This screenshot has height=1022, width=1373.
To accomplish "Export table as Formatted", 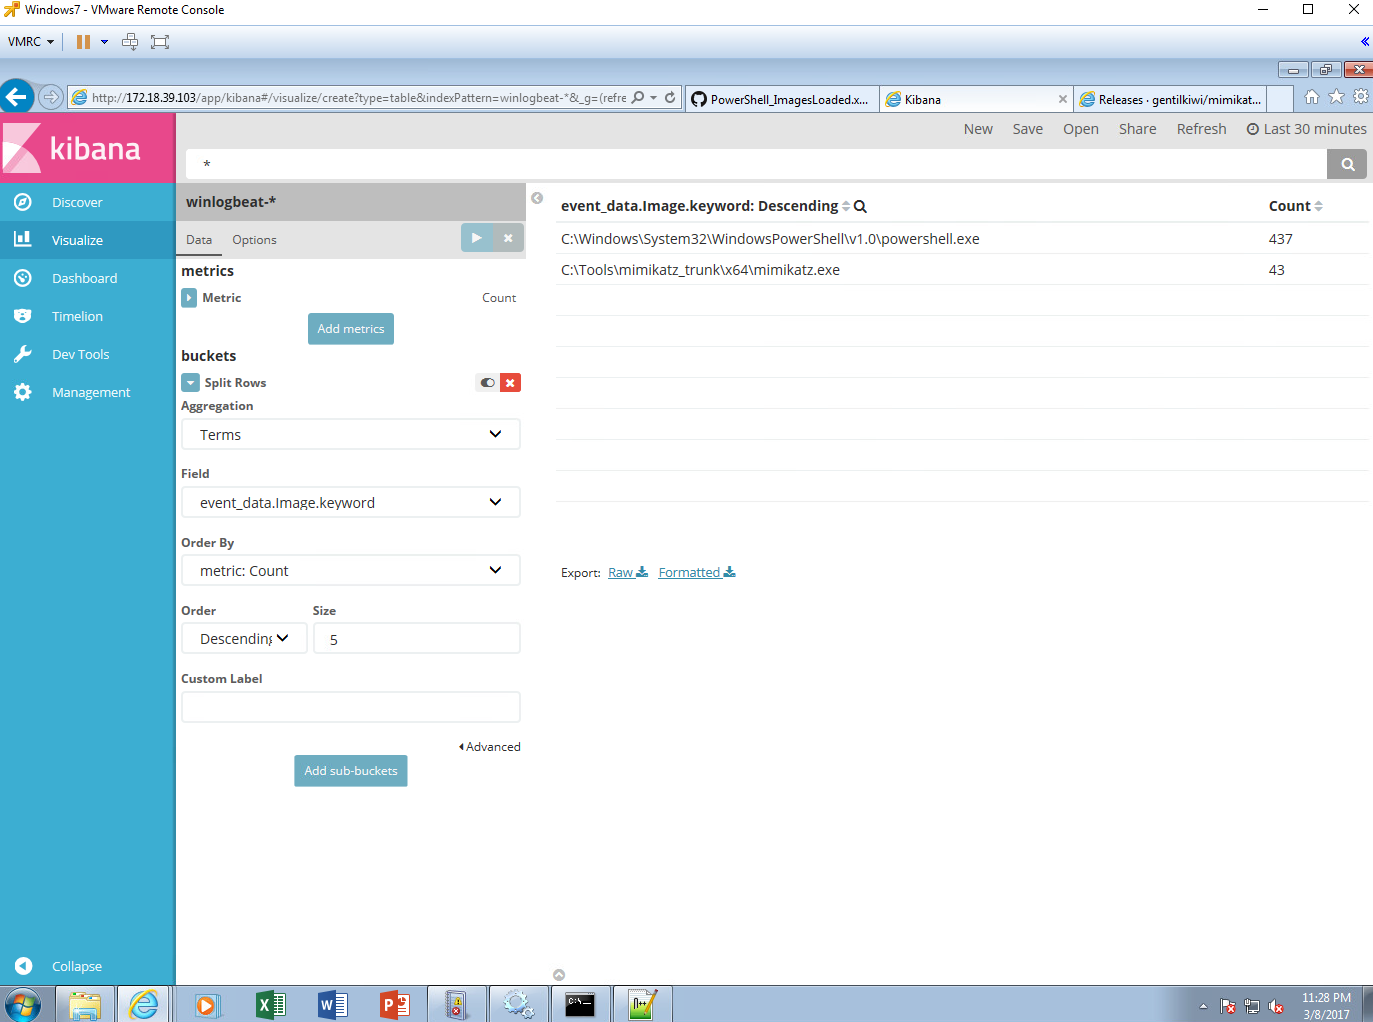I will (x=697, y=573).
